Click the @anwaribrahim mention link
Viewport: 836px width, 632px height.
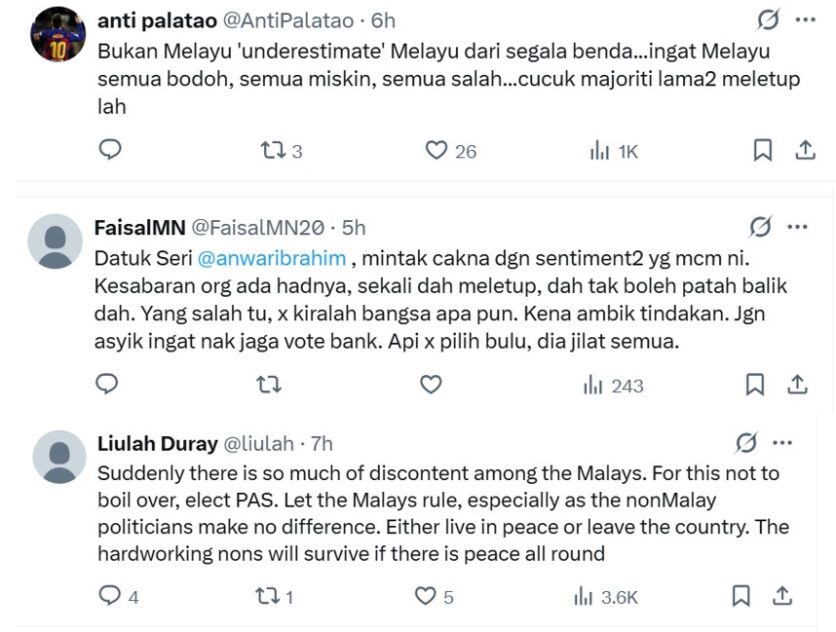coord(271,258)
